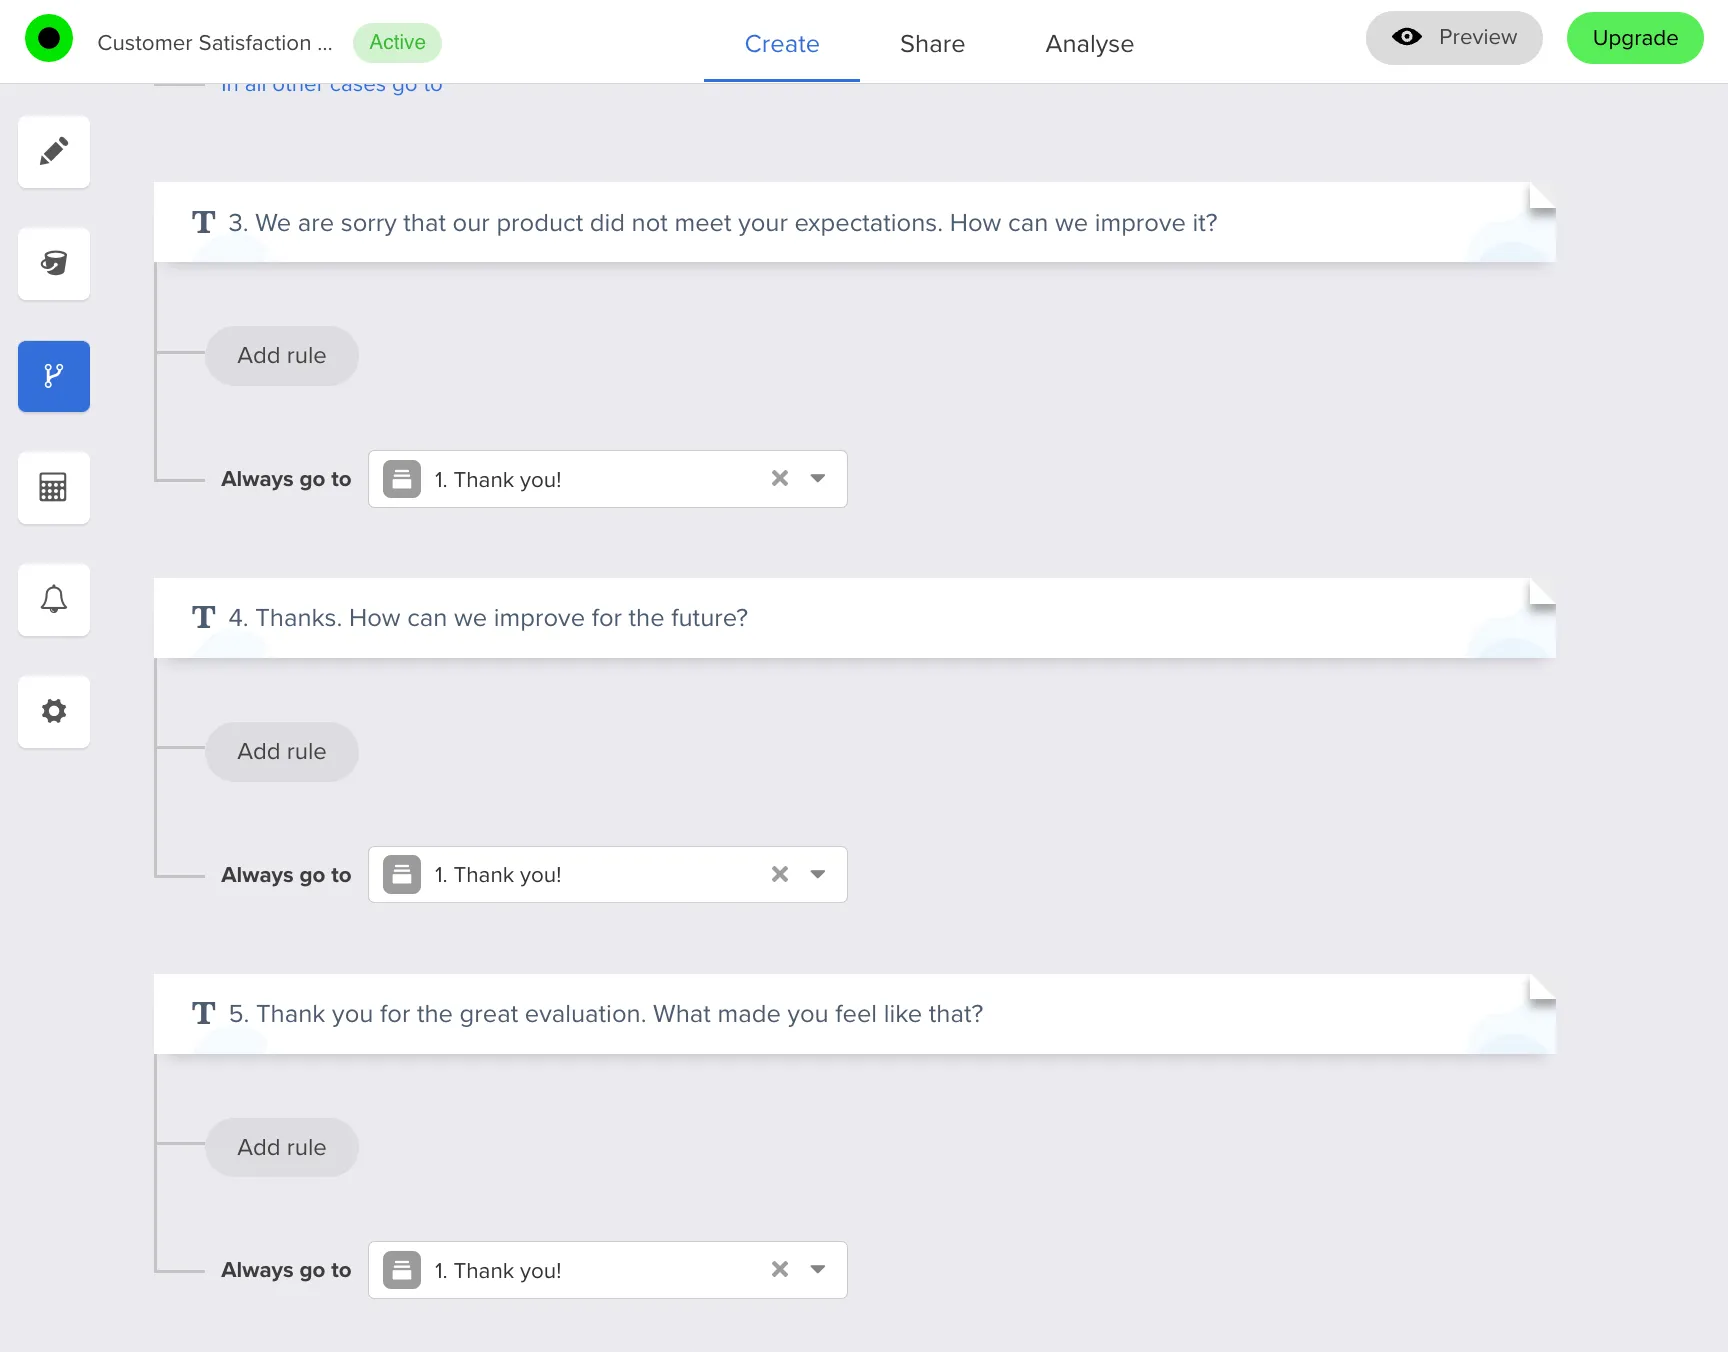The width and height of the screenshot is (1728, 1352).
Task: Expand question 4's go-to dropdown arrow
Action: (818, 875)
